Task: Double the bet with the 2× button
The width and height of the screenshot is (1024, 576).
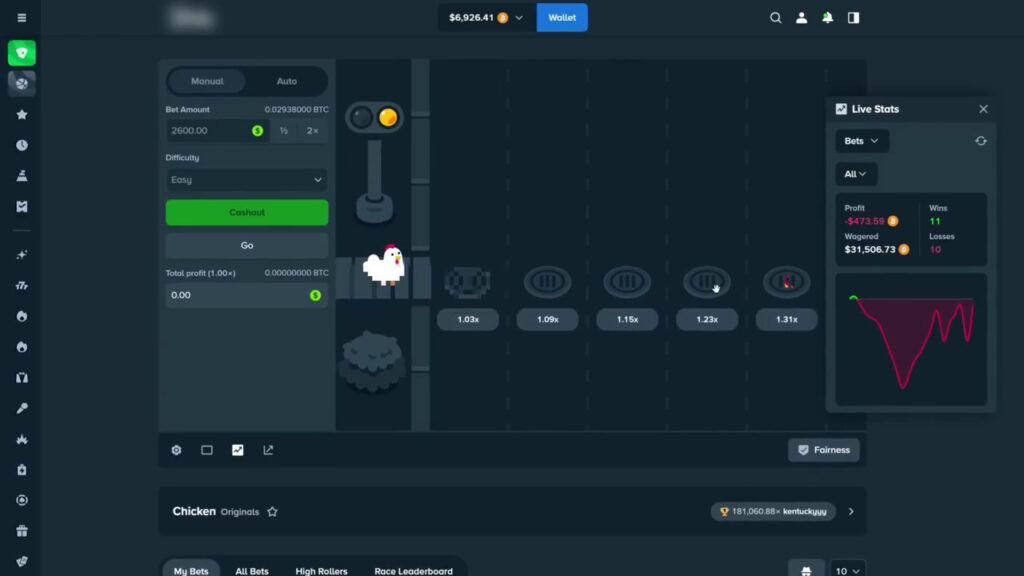Action: click(x=313, y=131)
